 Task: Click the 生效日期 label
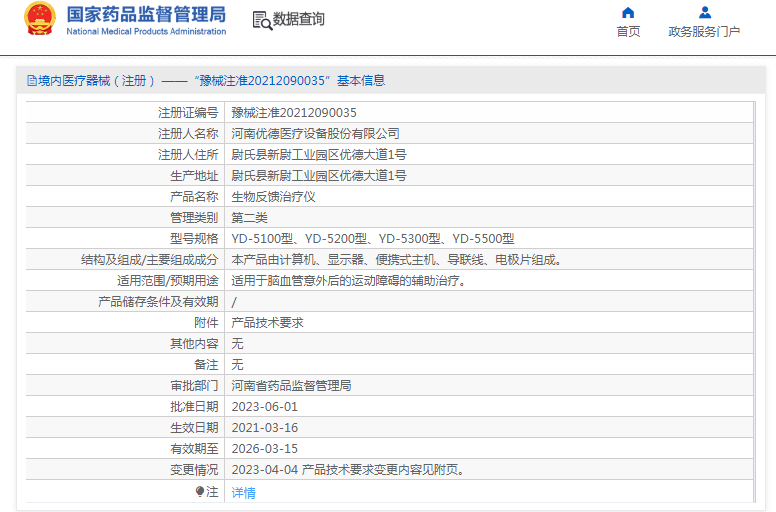[x=194, y=428]
